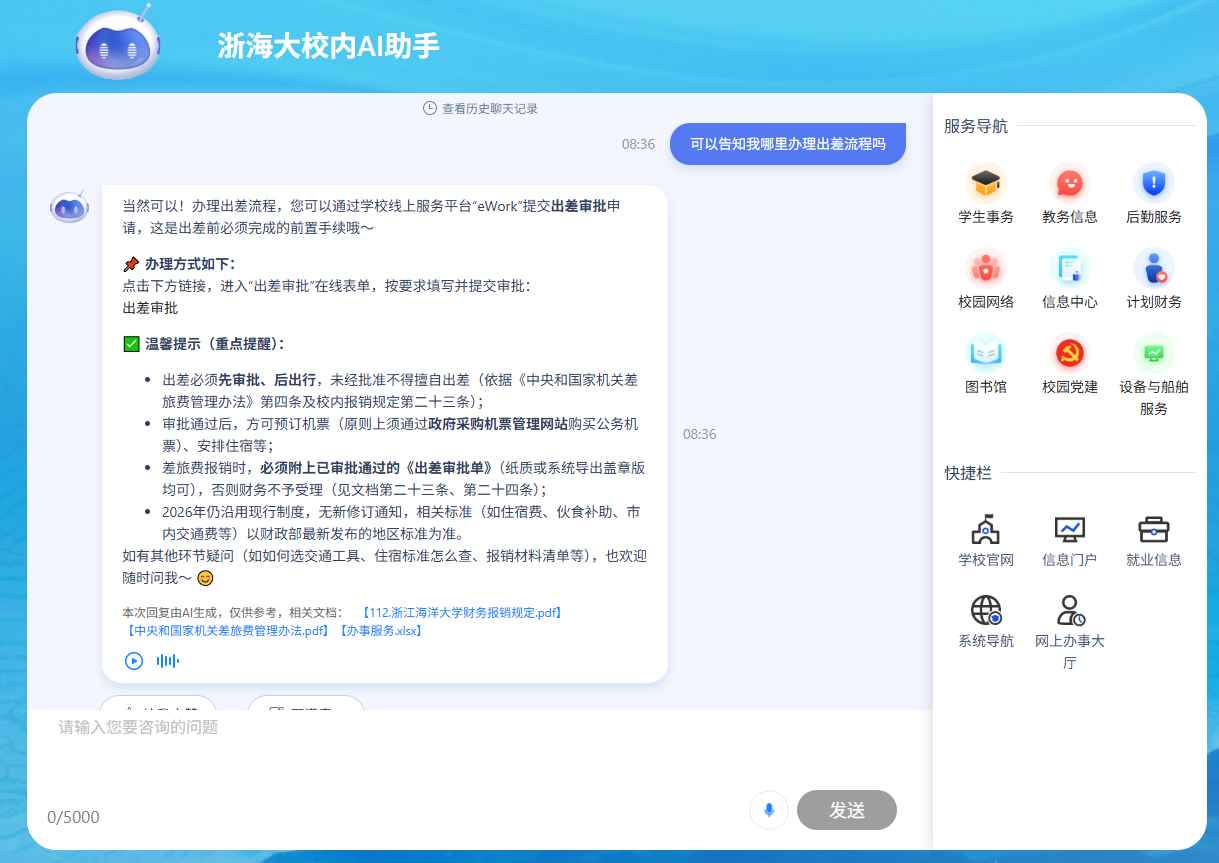Image resolution: width=1219 pixels, height=863 pixels.
Task: Click the assistant avatar beside the reply
Action: pyautogui.click(x=69, y=207)
